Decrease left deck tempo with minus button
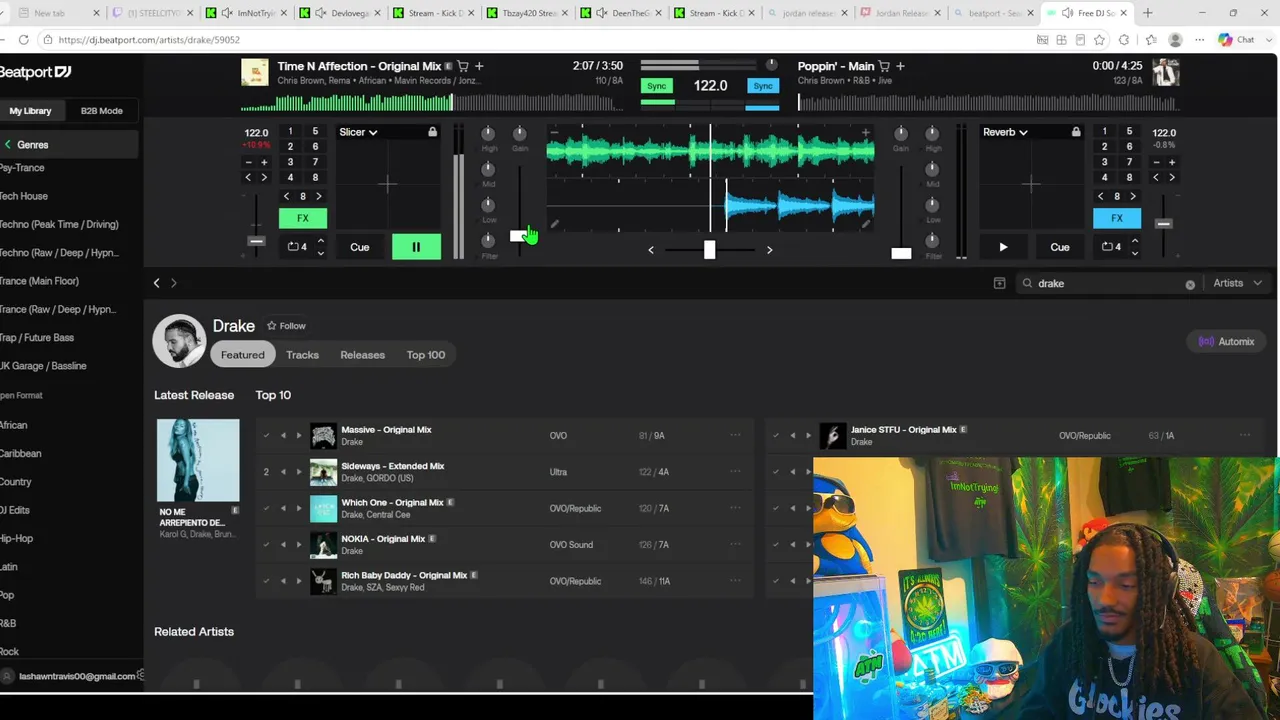 point(249,162)
